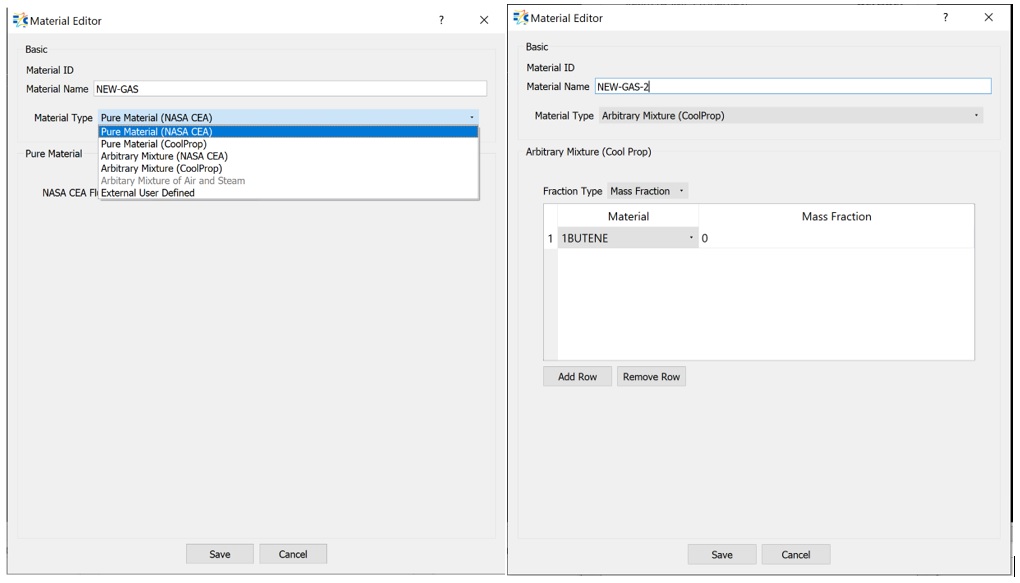Viewport: 1020px width, 583px height.
Task: Cancel the NEW-GAS material dialog
Action: tap(293, 554)
